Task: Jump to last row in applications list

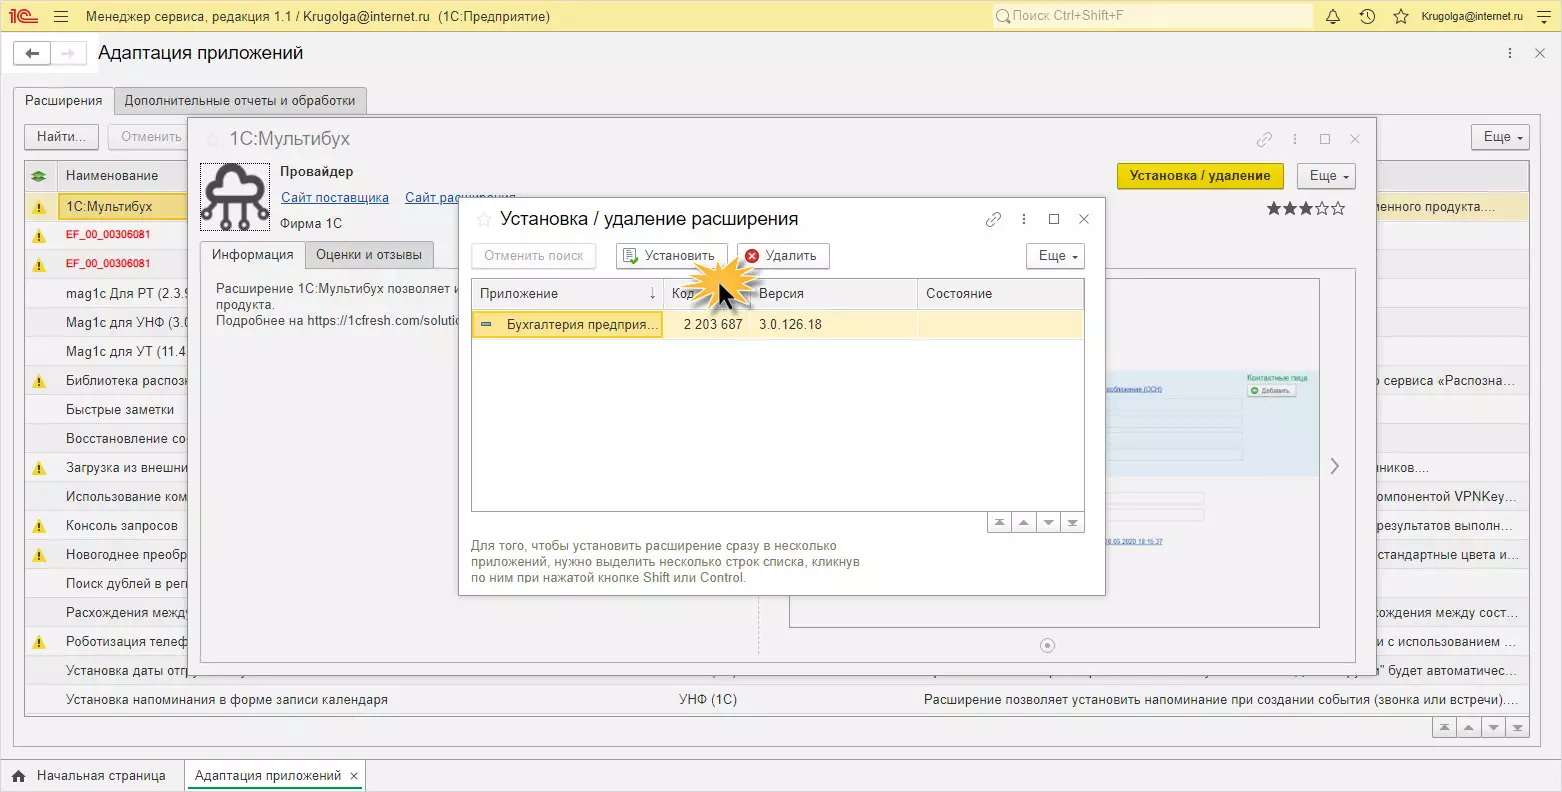Action: tap(1072, 523)
